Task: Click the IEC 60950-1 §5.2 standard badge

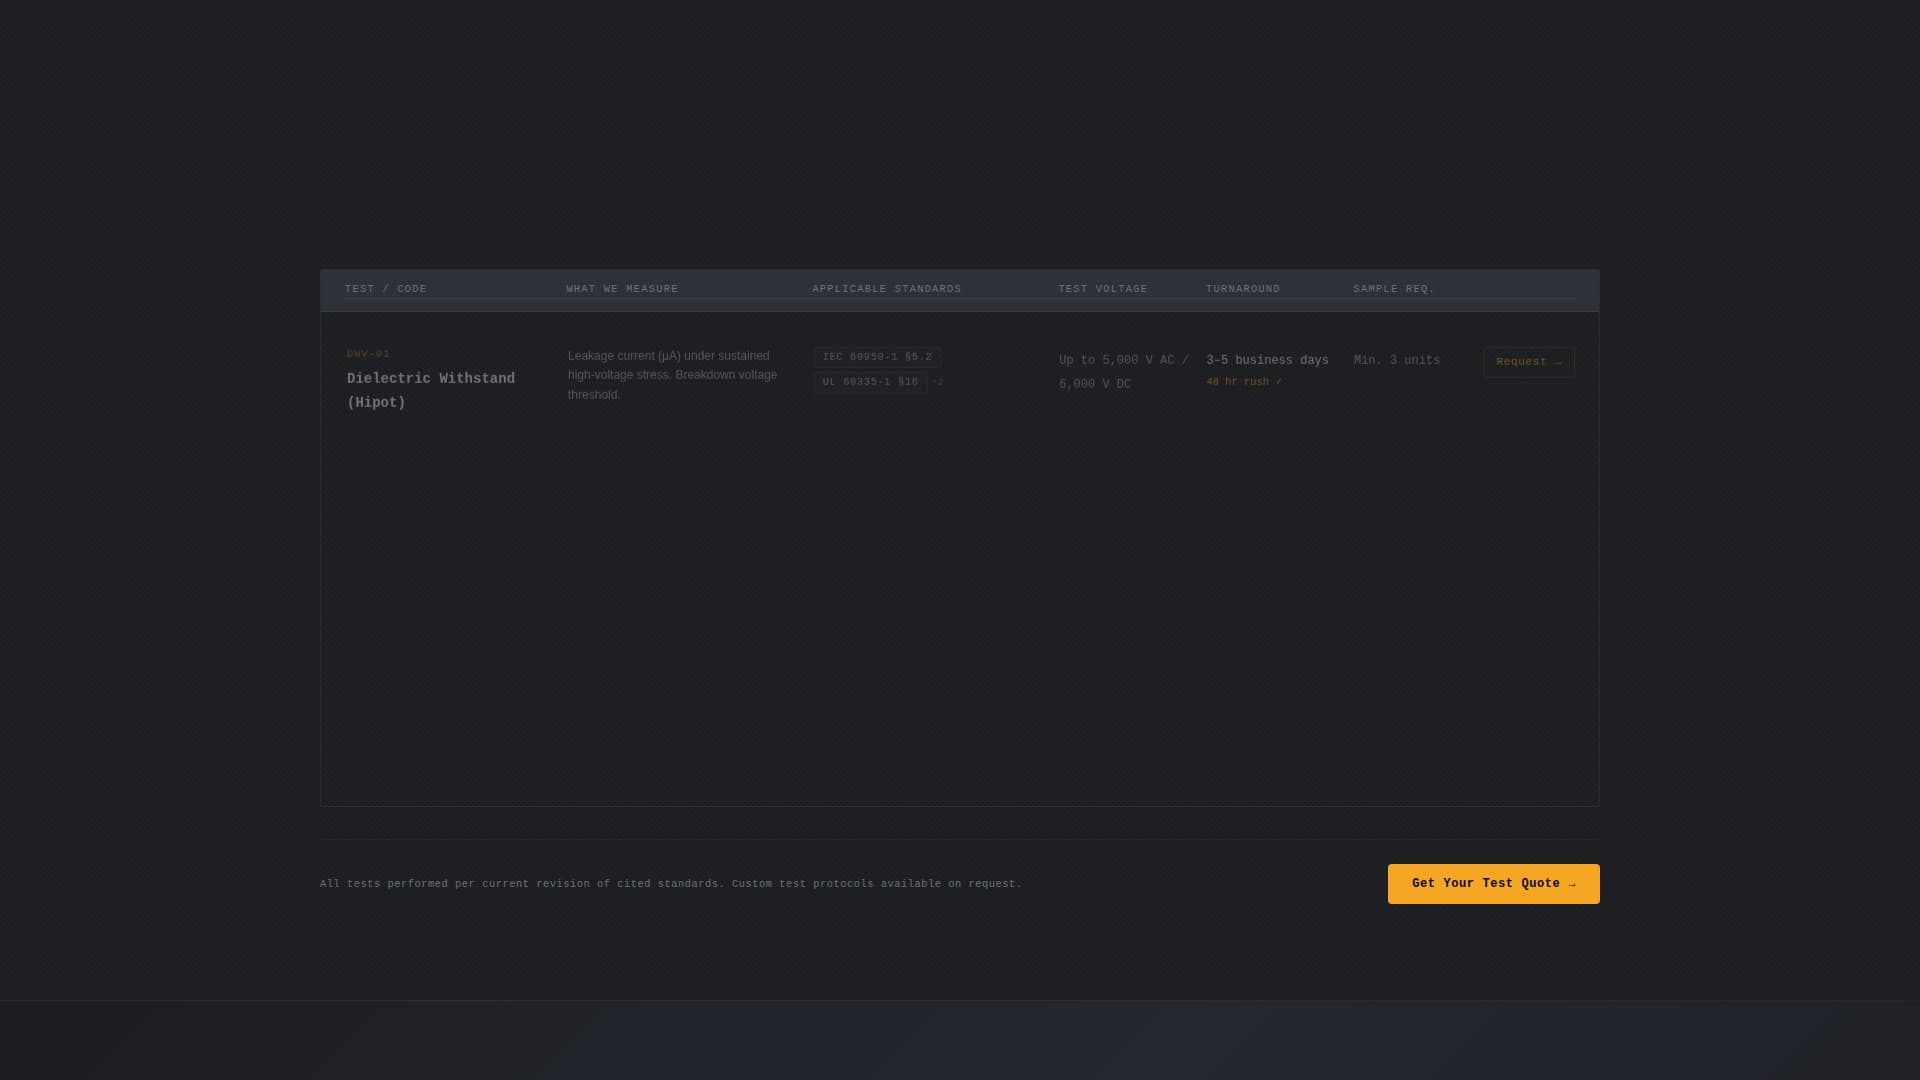Action: pyautogui.click(x=876, y=356)
